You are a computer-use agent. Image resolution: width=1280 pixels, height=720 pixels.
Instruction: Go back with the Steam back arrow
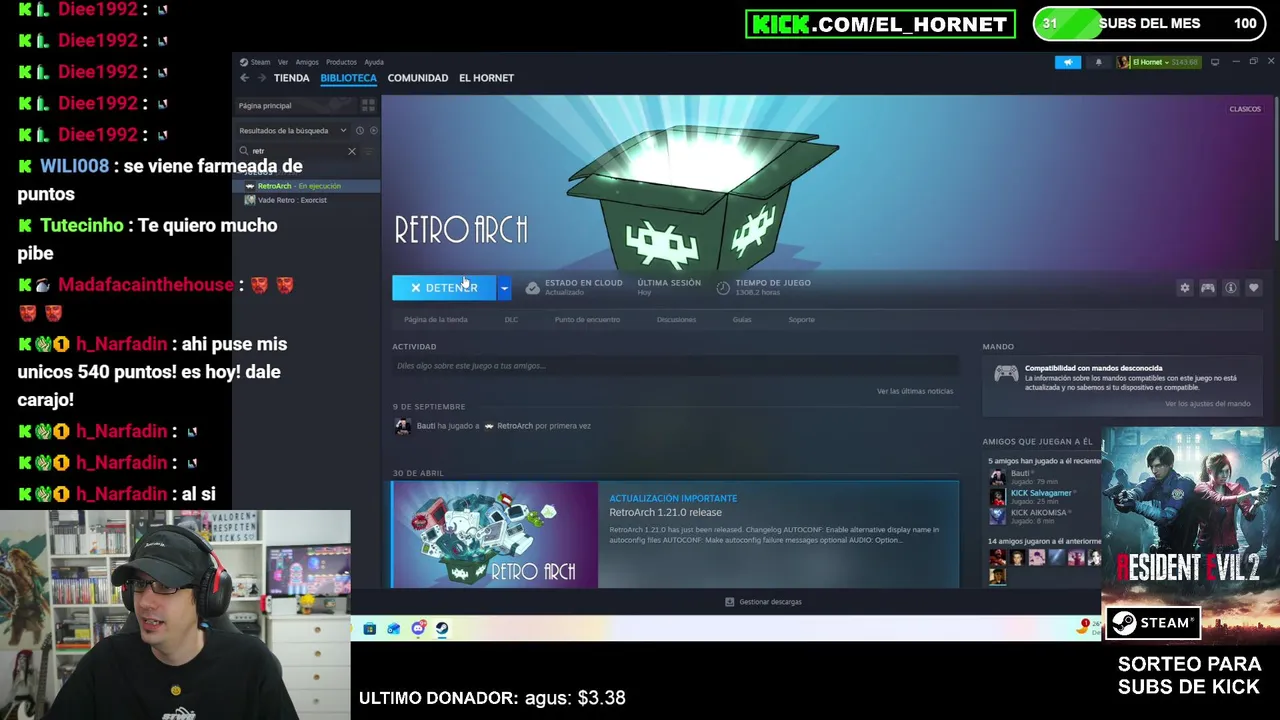tap(244, 78)
